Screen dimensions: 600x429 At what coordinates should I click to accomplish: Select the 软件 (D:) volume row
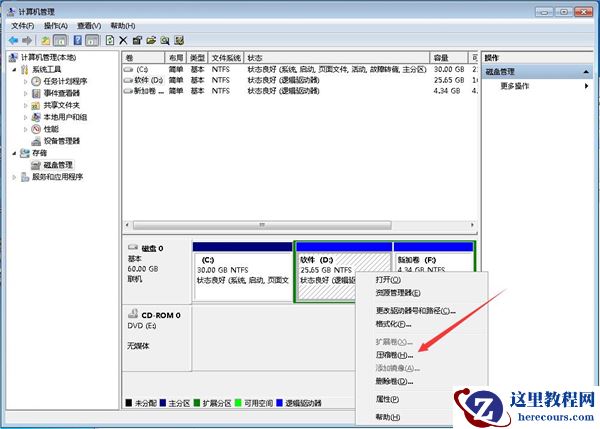(x=300, y=80)
